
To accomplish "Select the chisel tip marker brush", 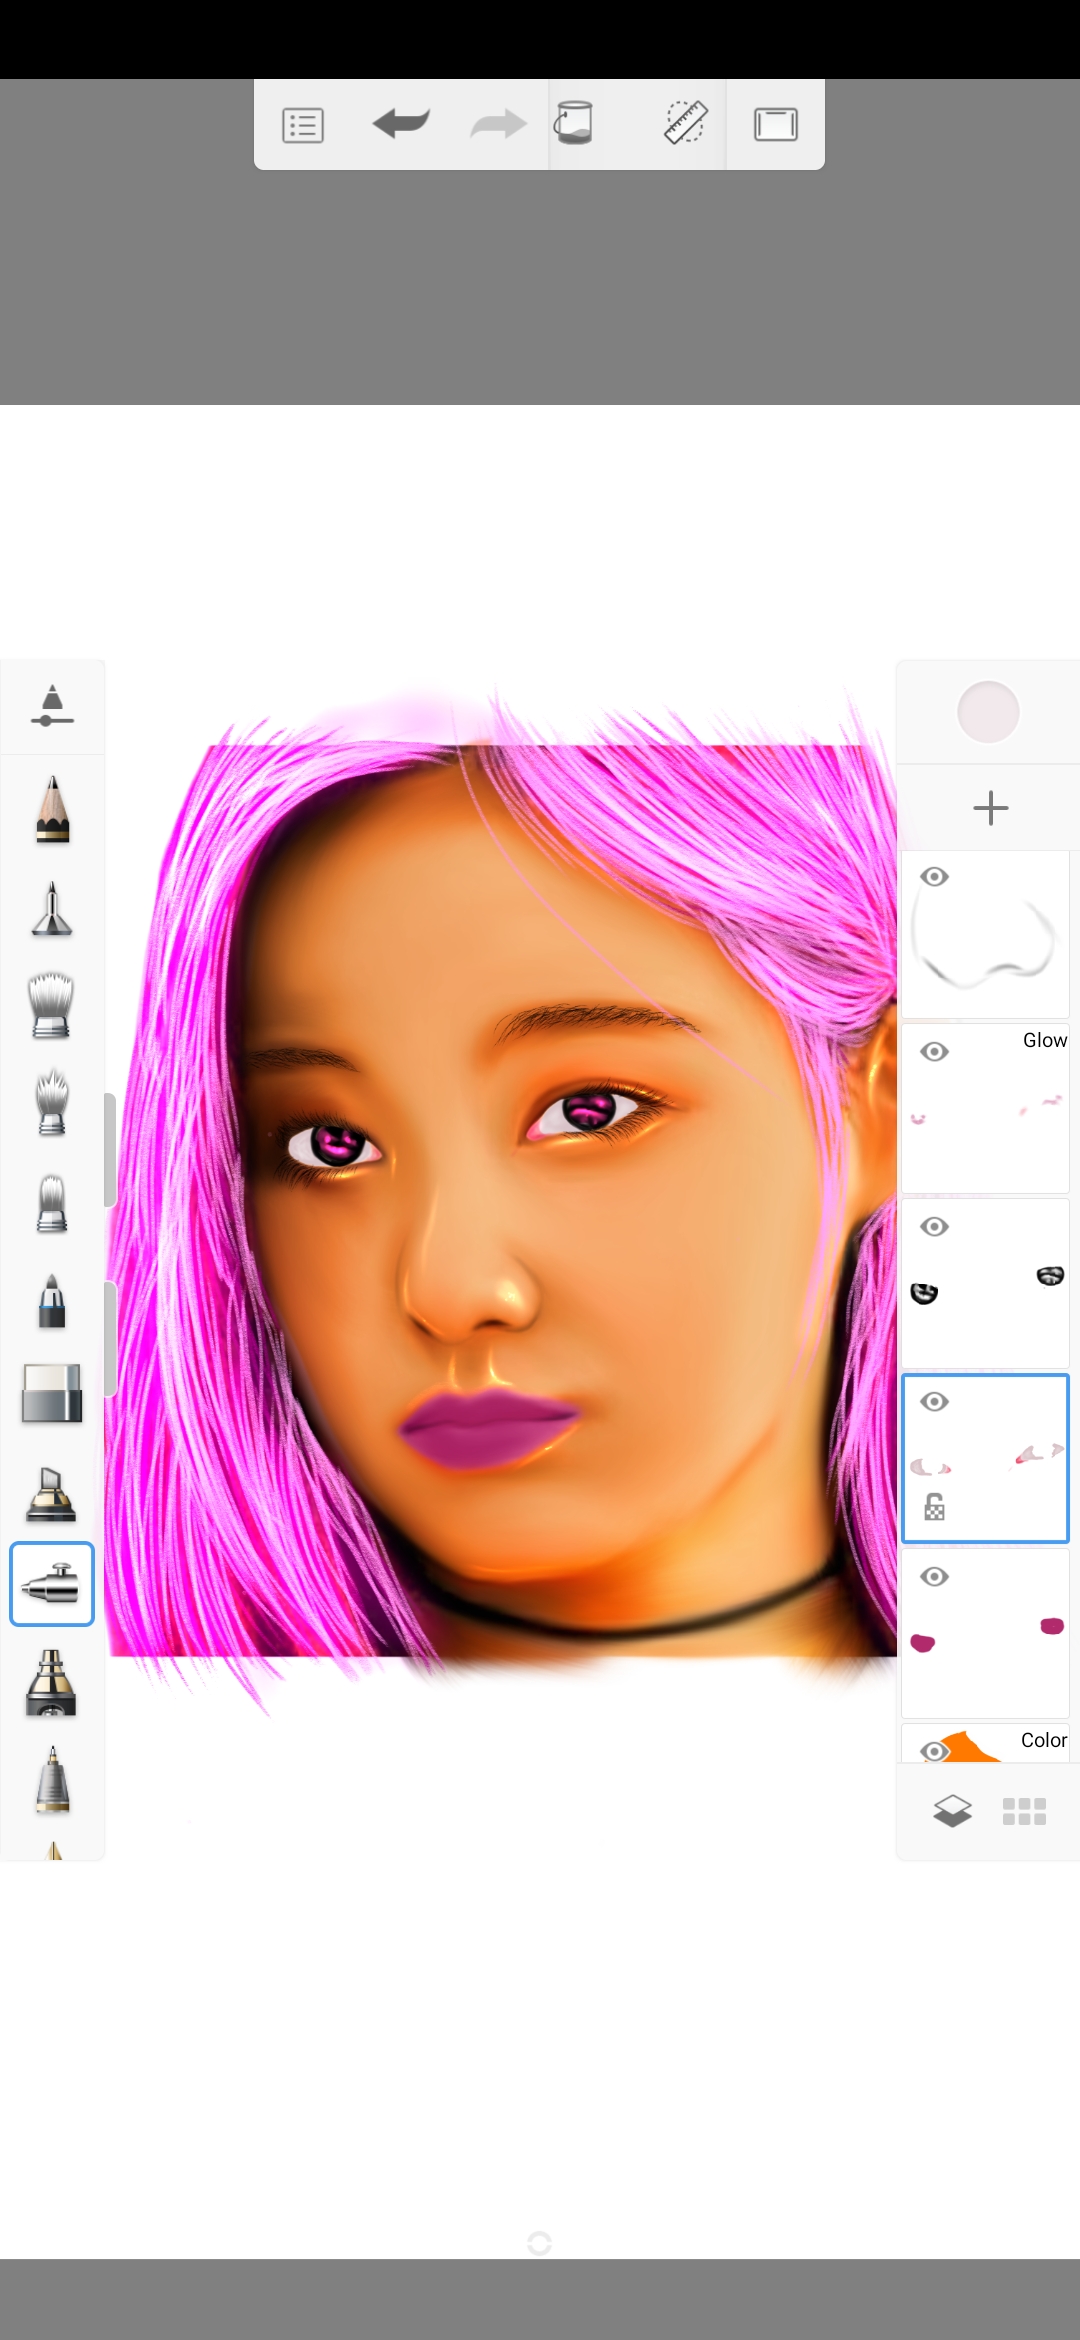I will 51,1495.
